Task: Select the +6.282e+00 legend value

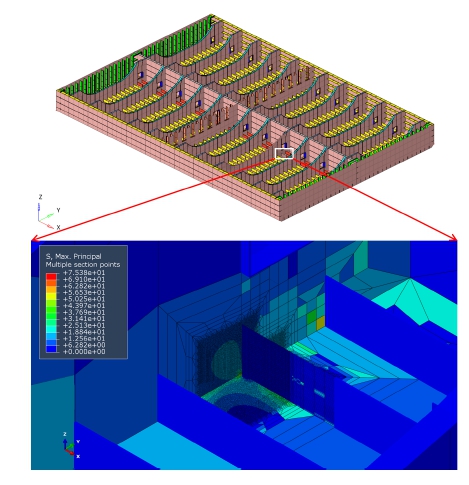Action: click(x=84, y=345)
